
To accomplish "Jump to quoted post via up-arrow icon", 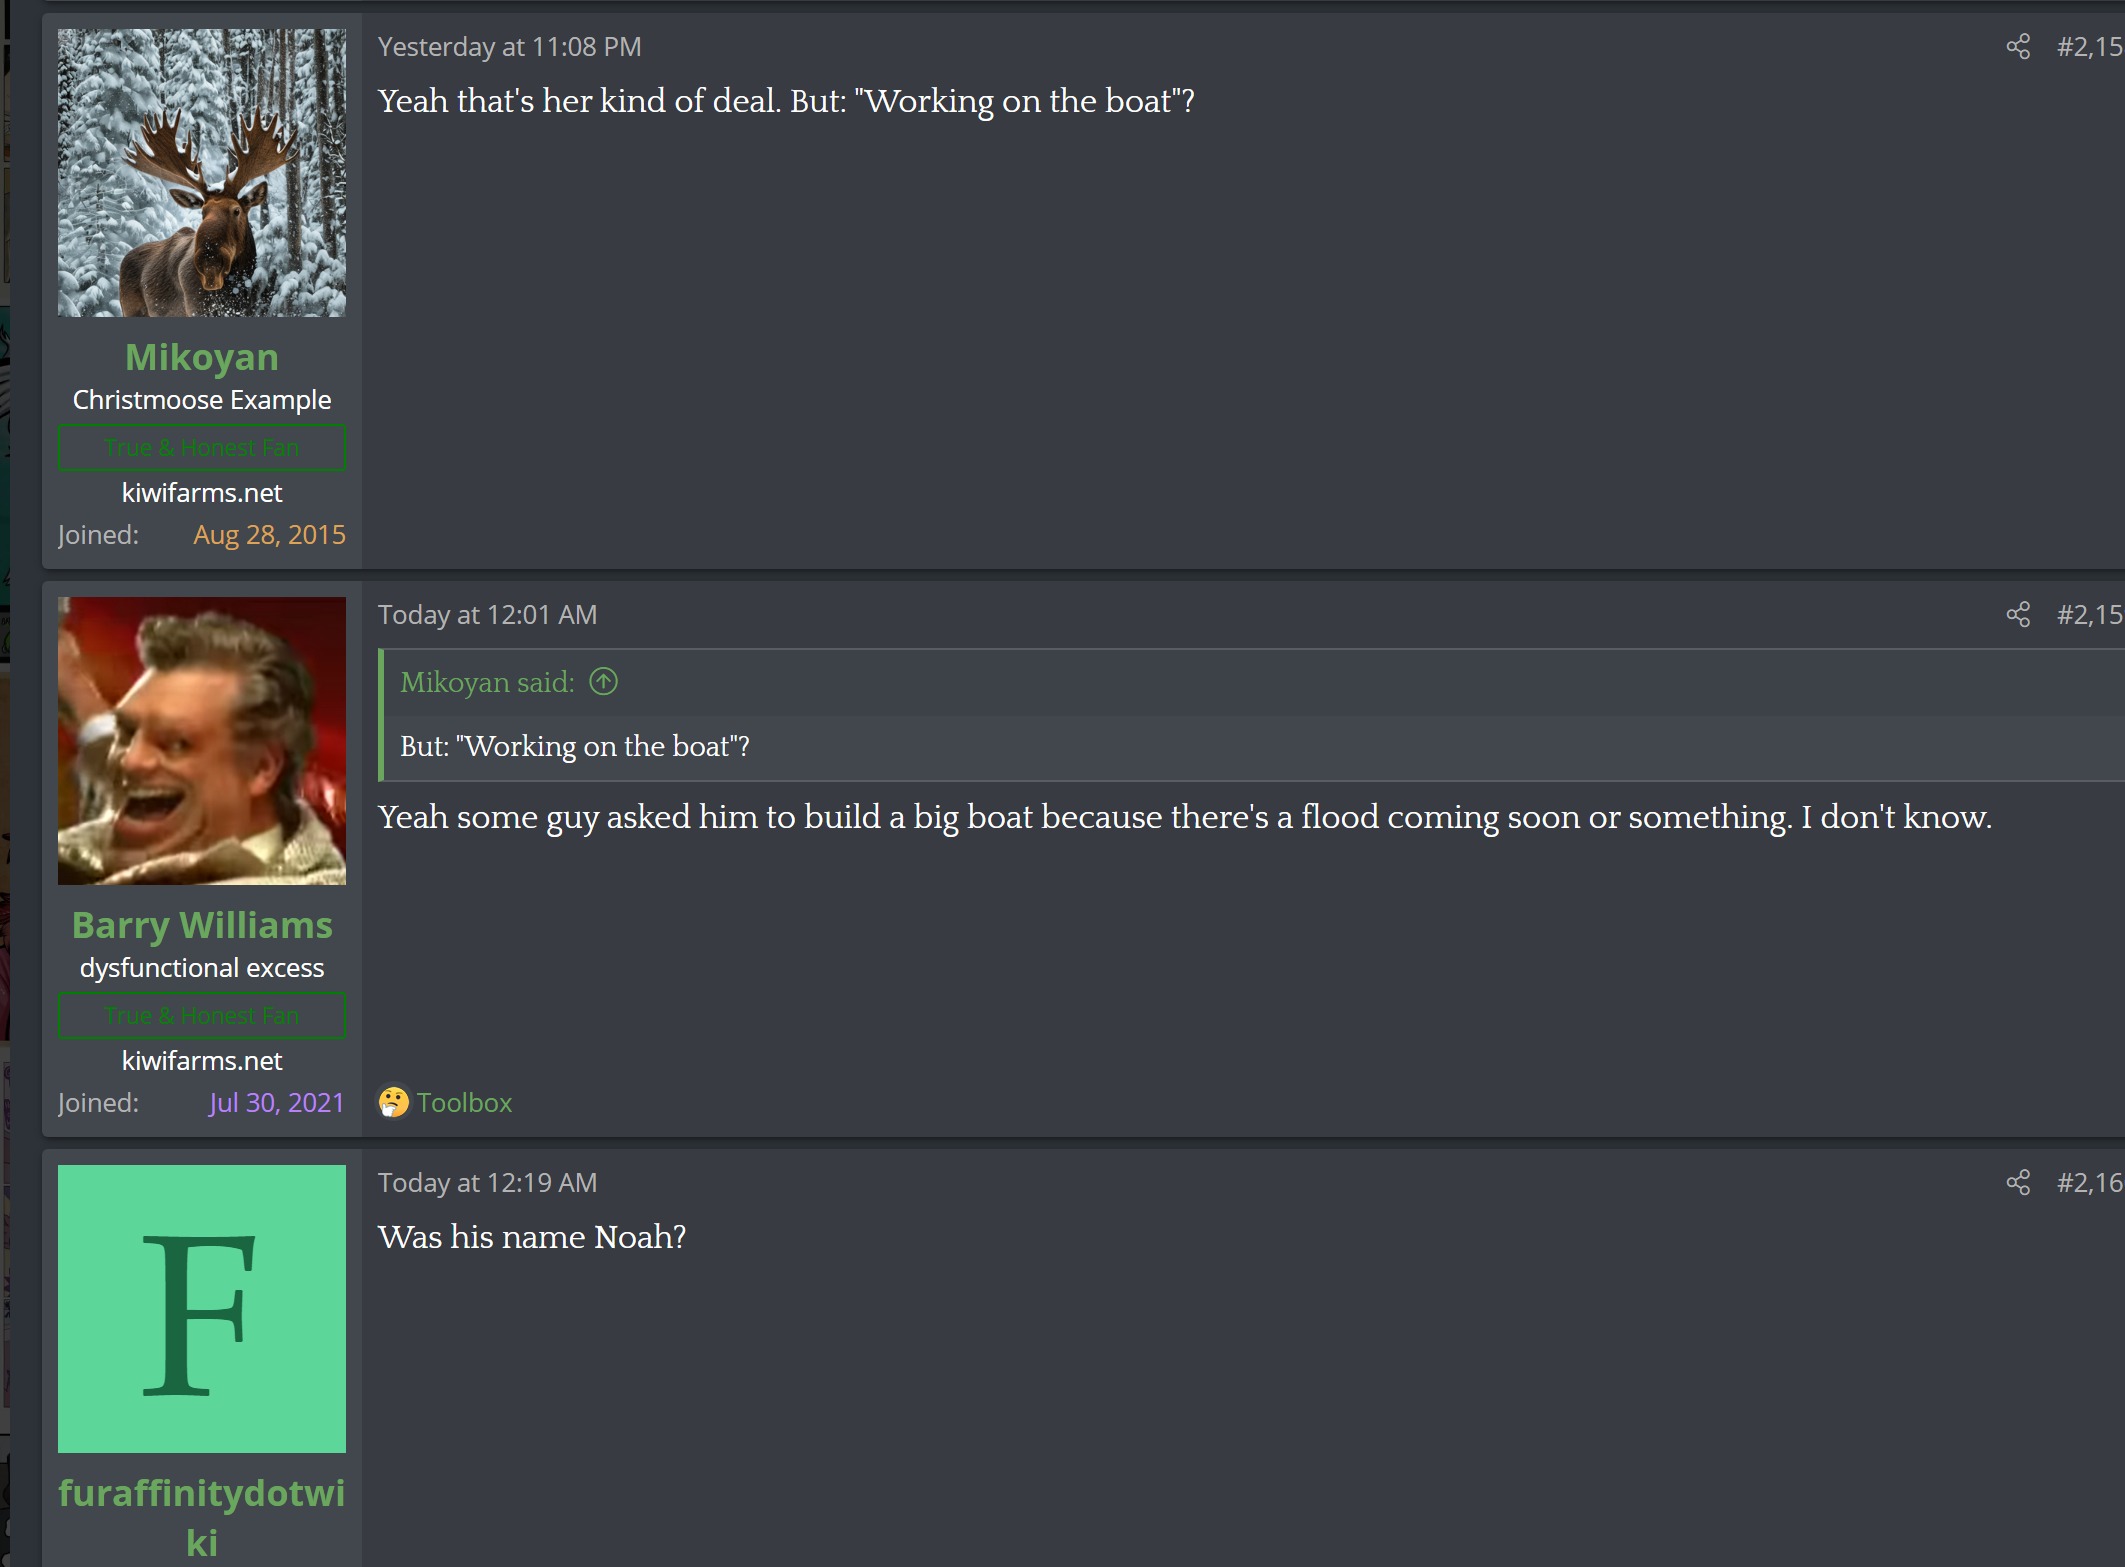I will click(603, 682).
